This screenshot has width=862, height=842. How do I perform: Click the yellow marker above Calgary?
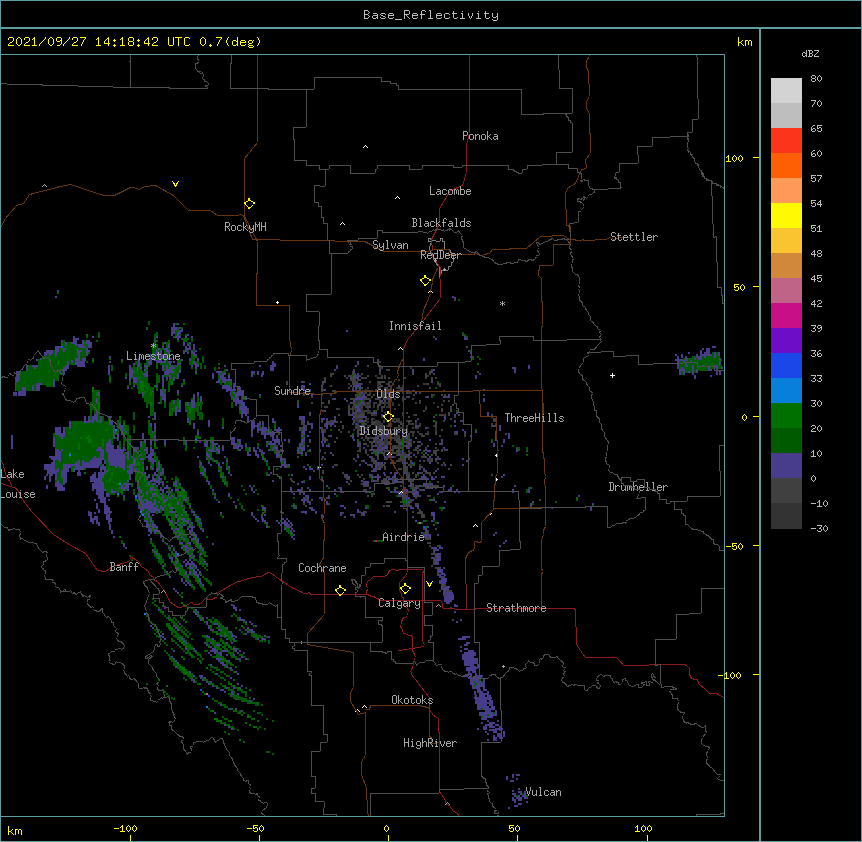tap(405, 589)
